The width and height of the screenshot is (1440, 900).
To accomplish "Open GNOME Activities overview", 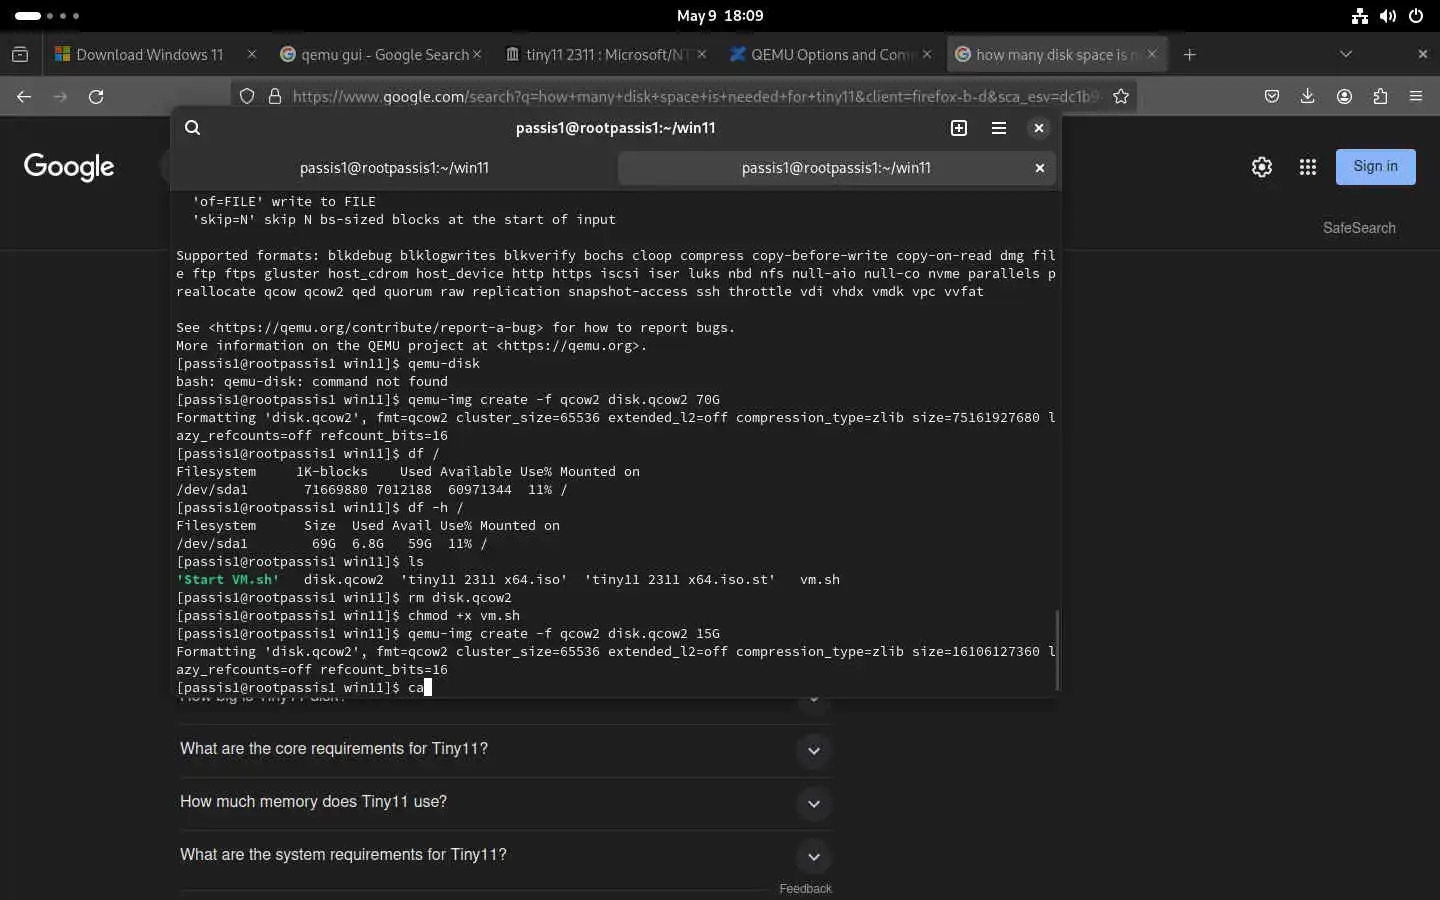I will pos(47,16).
